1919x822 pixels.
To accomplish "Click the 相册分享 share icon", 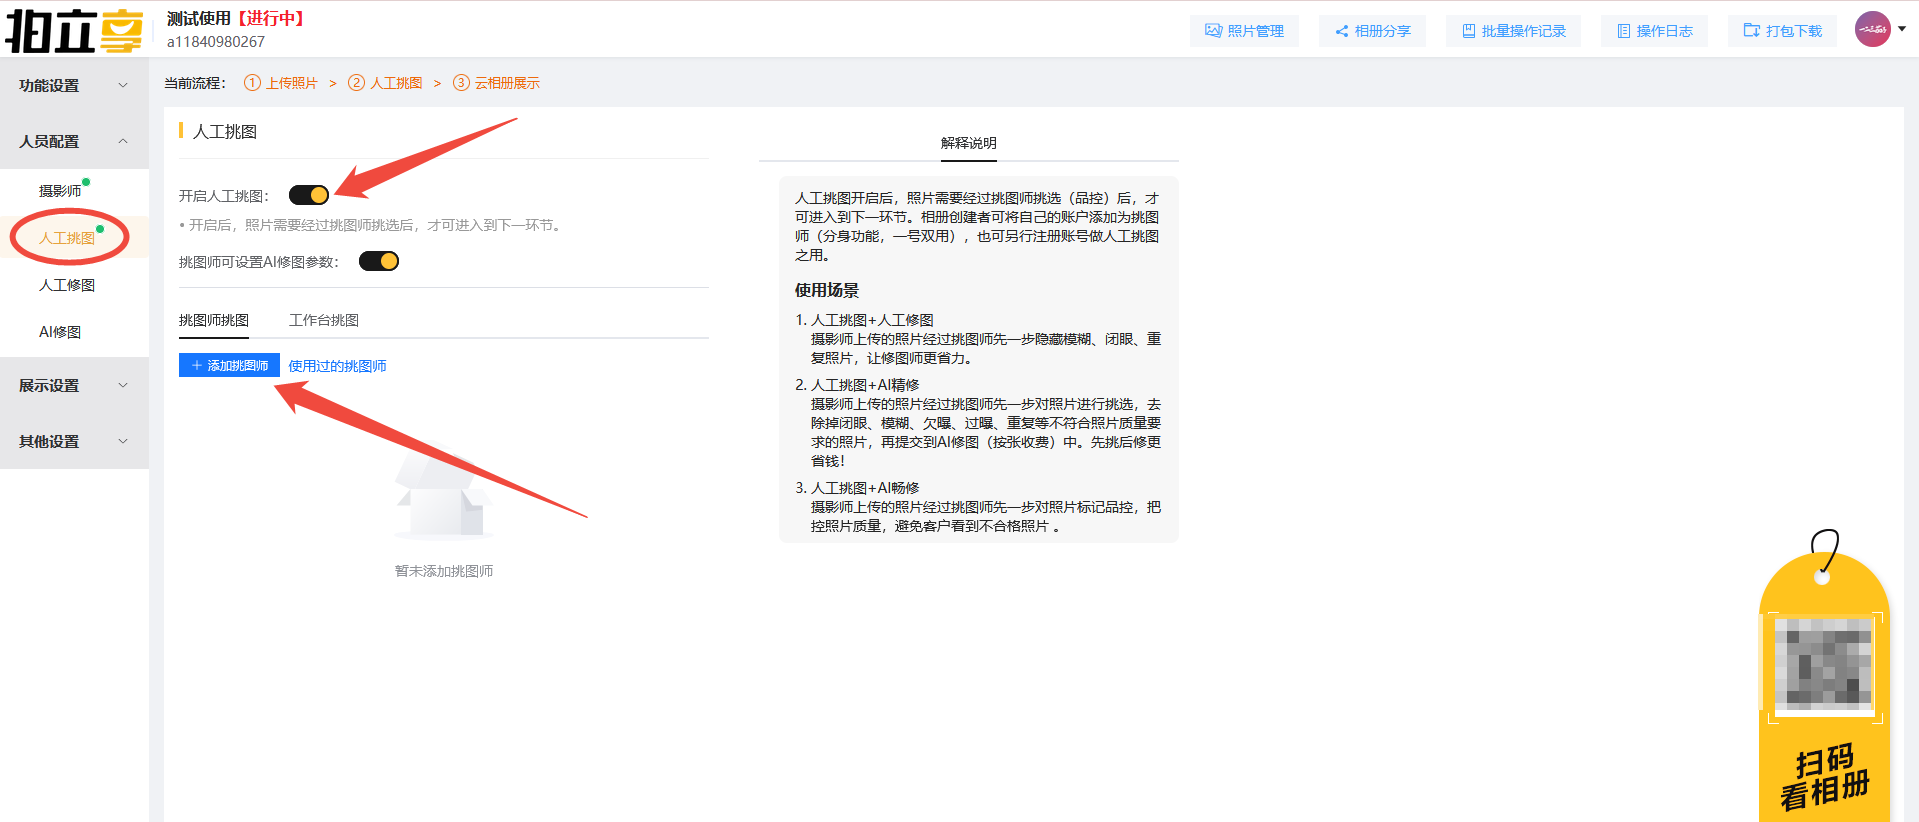I will coord(1341,31).
